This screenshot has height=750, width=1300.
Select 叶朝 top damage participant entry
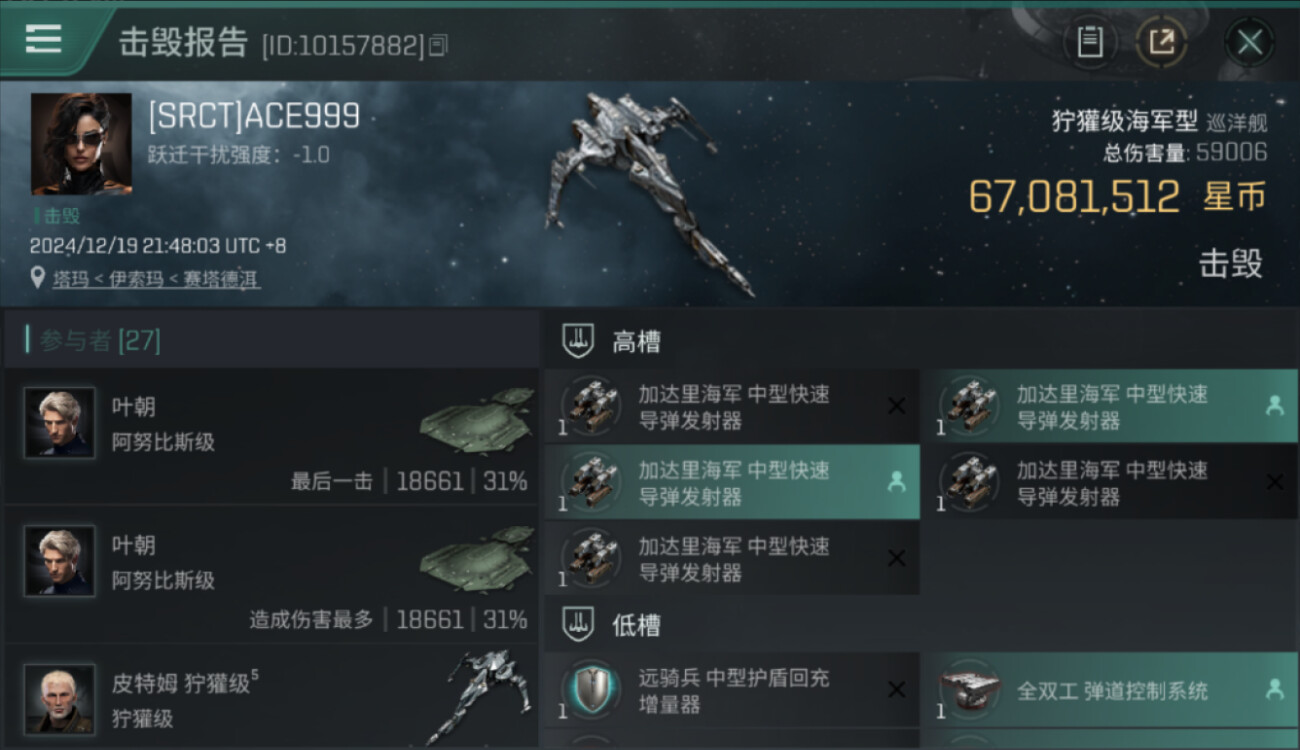[271, 574]
